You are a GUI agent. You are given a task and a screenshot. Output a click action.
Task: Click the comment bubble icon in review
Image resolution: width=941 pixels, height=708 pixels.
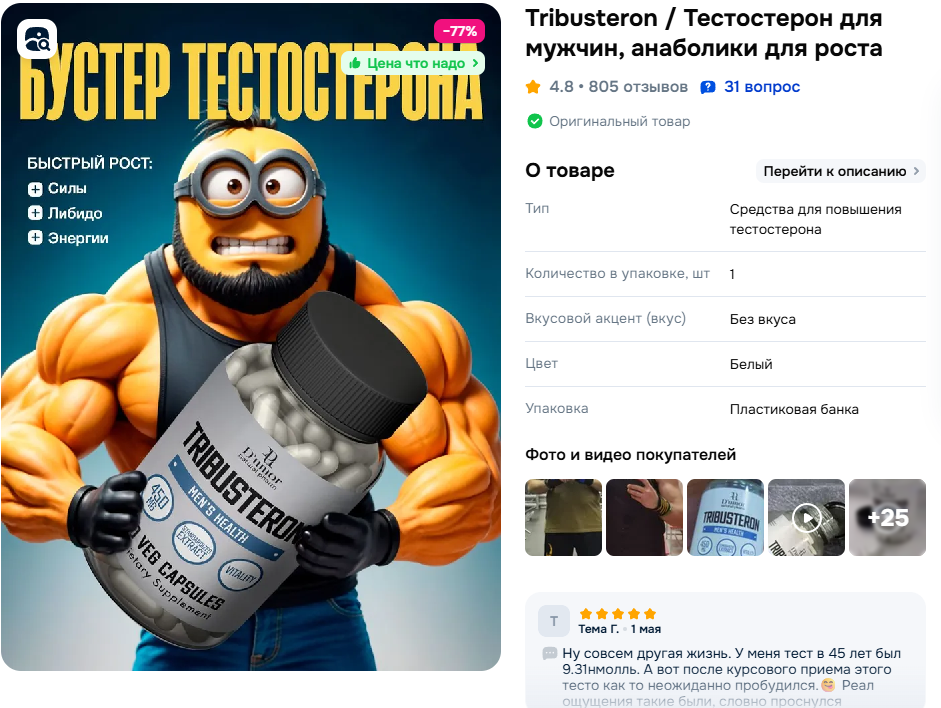coord(549,653)
